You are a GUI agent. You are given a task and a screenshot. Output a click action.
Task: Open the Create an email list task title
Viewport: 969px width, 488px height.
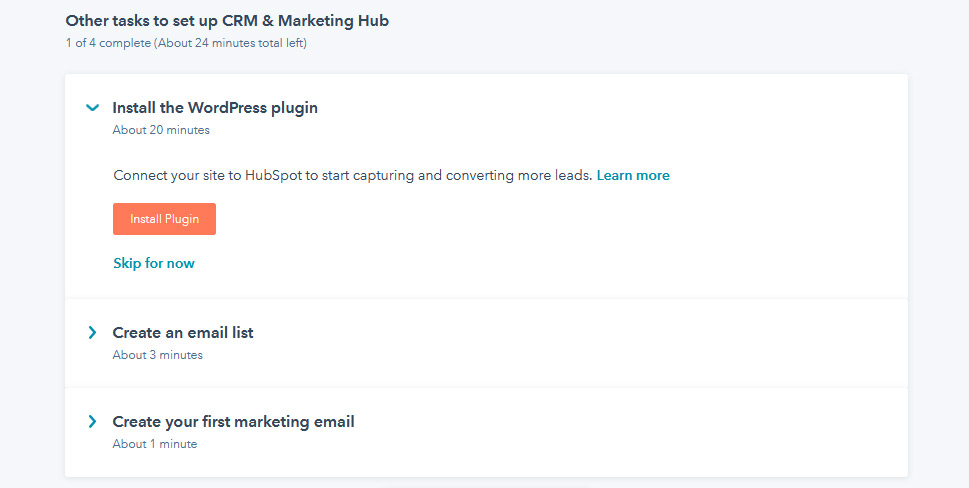click(x=183, y=333)
